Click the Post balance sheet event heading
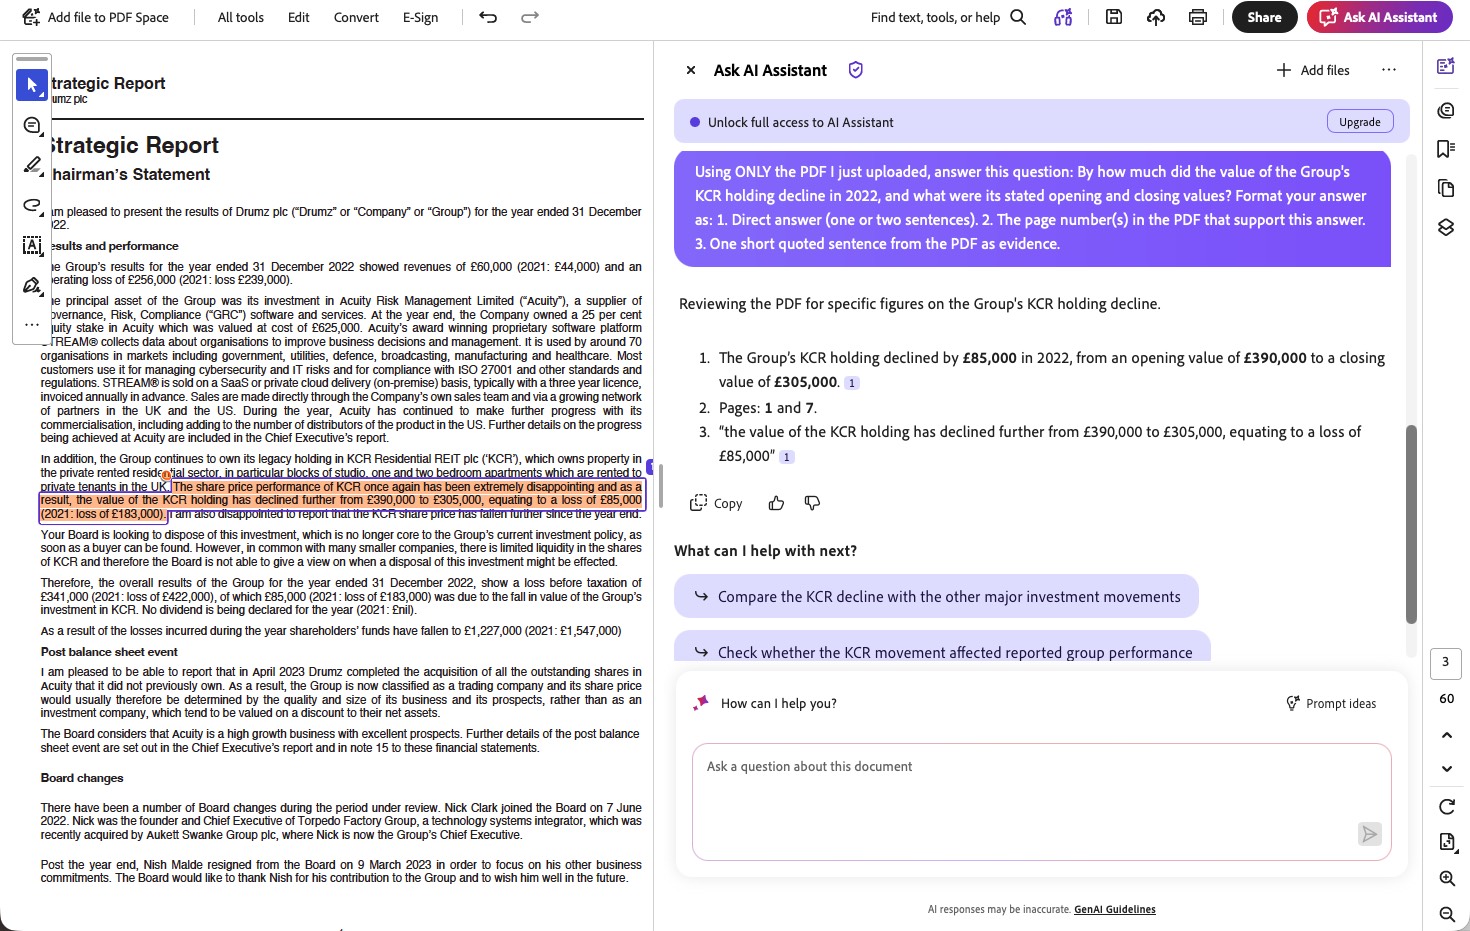The image size is (1470, 931). coord(109,652)
